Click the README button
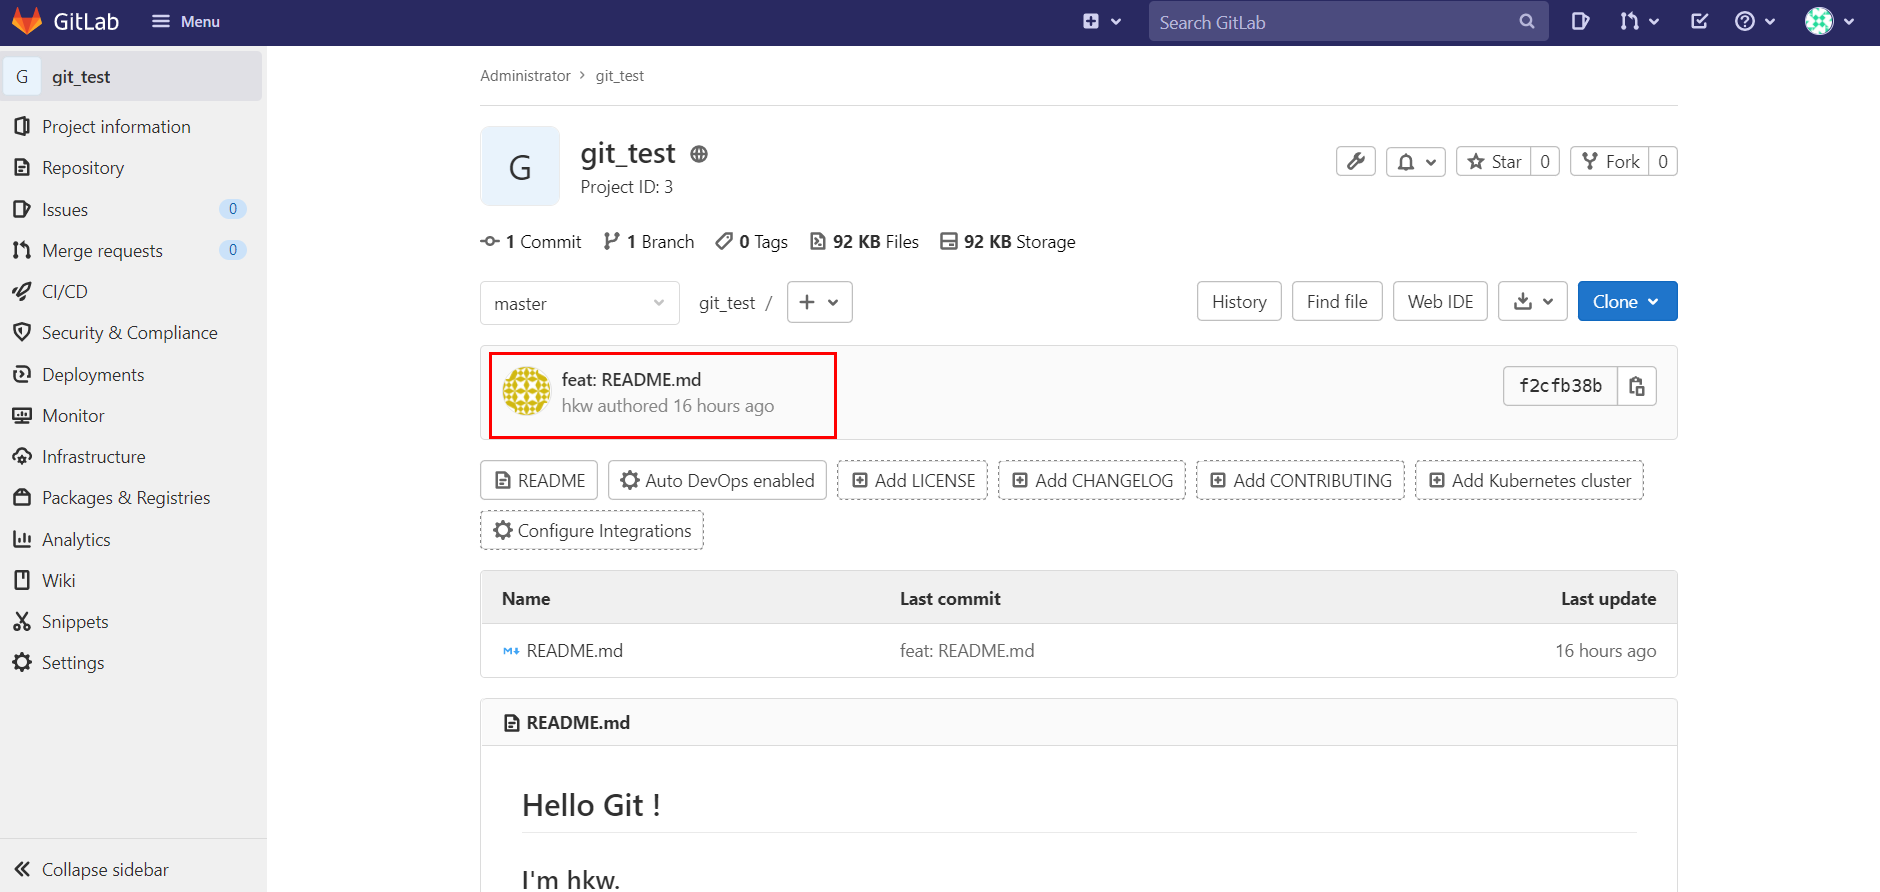The image size is (1880, 892). coord(539,480)
